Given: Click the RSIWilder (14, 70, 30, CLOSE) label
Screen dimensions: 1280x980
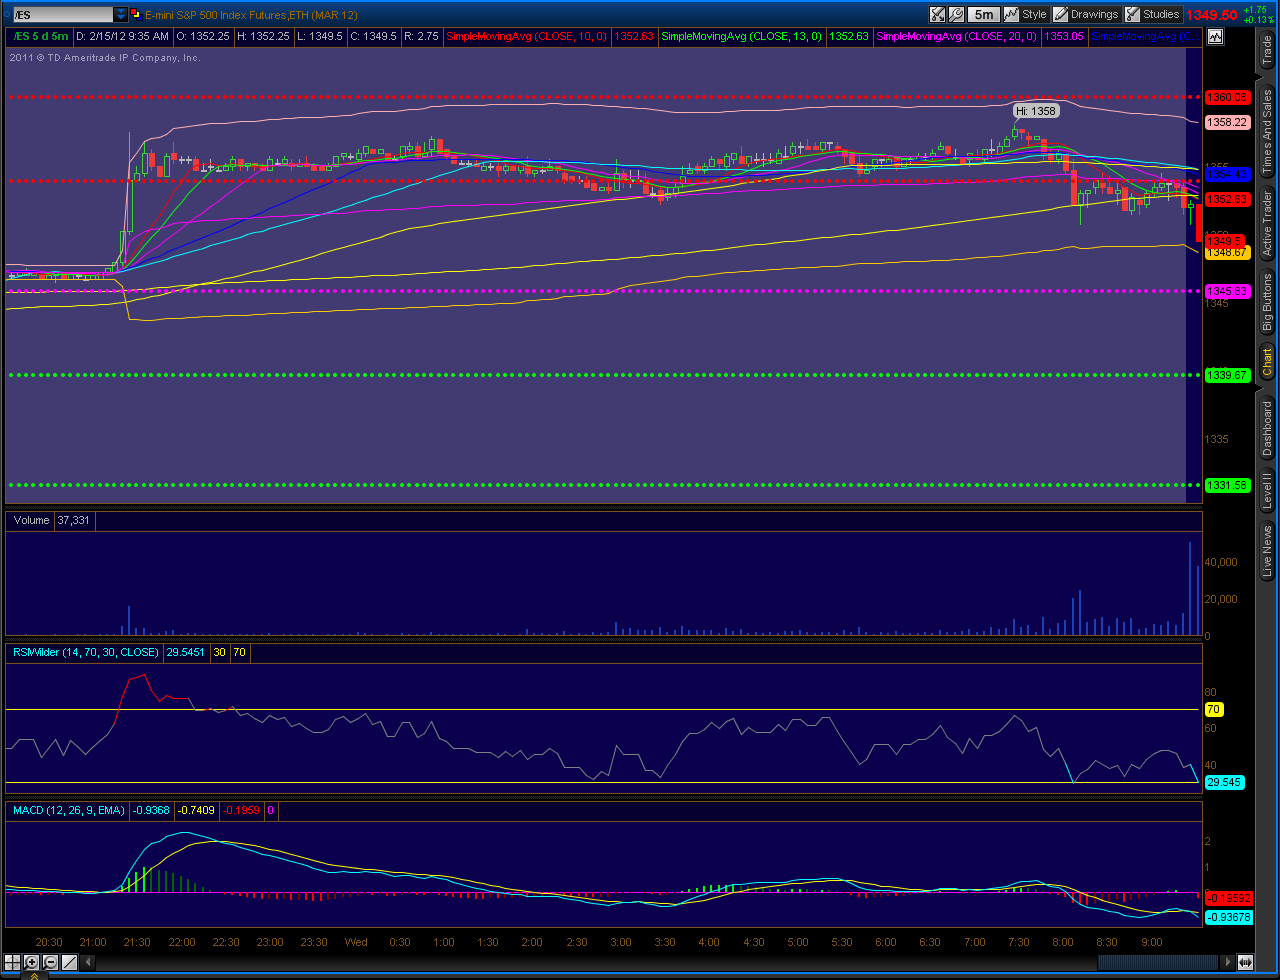Looking at the screenshot, I should coord(85,652).
